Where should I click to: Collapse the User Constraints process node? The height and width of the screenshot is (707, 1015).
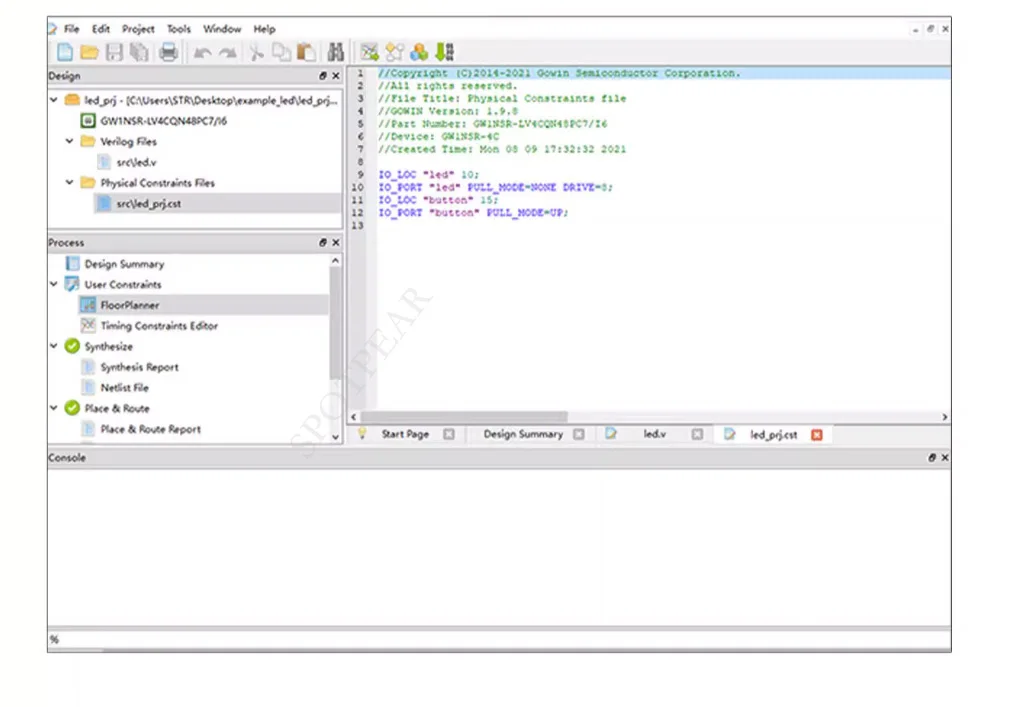tap(54, 284)
